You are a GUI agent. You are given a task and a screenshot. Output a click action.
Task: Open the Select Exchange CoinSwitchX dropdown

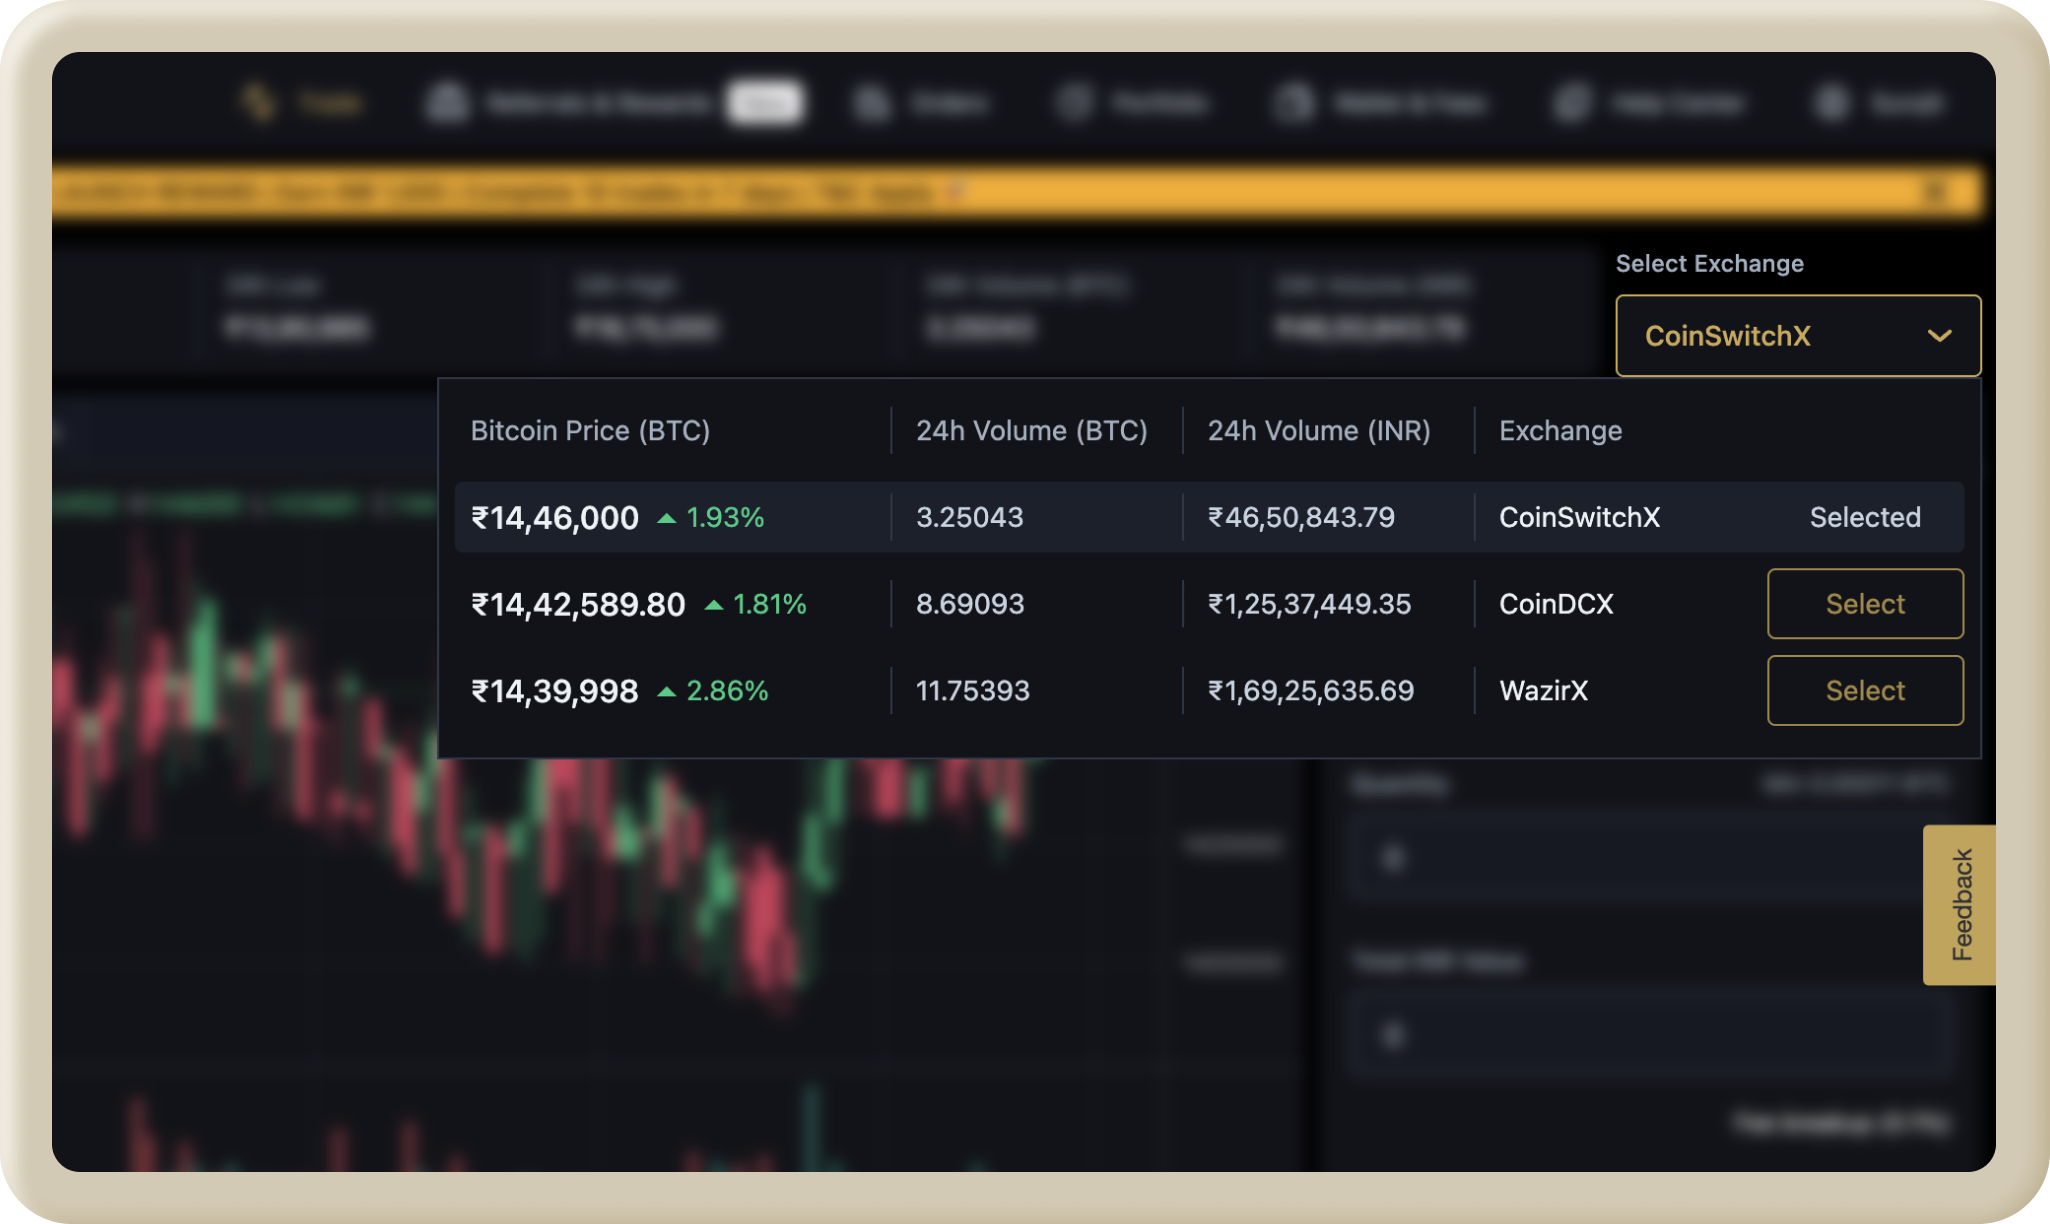click(x=1798, y=336)
